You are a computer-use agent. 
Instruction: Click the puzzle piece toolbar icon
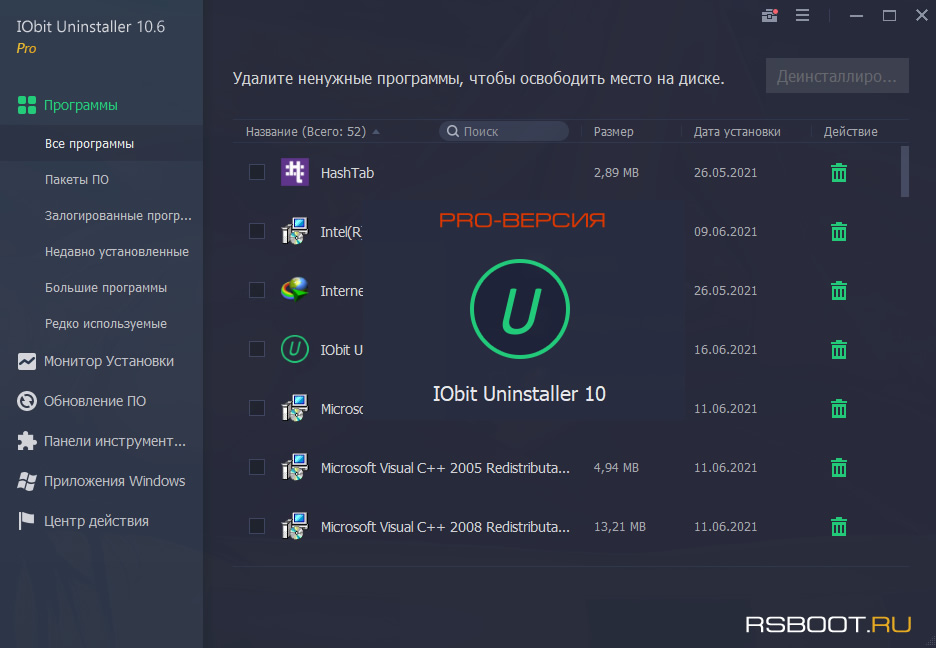tap(27, 441)
